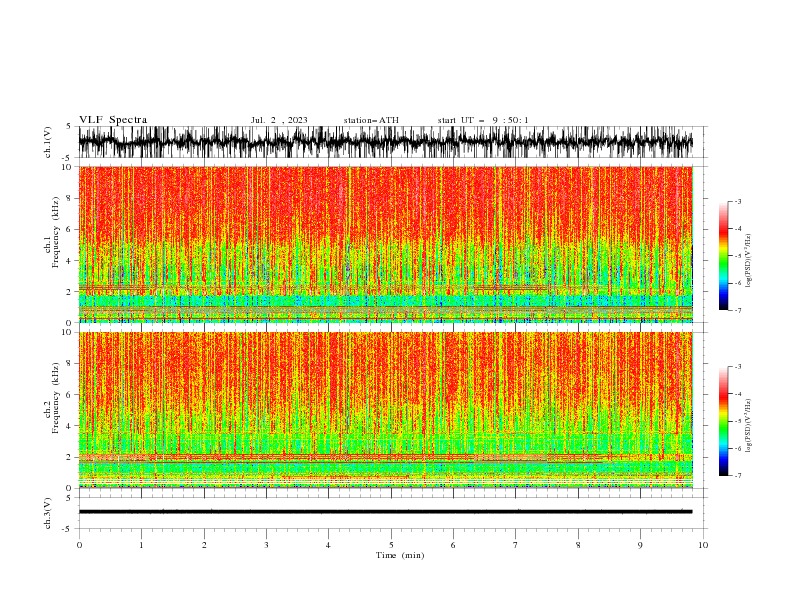This screenshot has width=792, height=612.
Task: Click the ch.2 log(PSD) colorbar unit label
Action: (748, 426)
